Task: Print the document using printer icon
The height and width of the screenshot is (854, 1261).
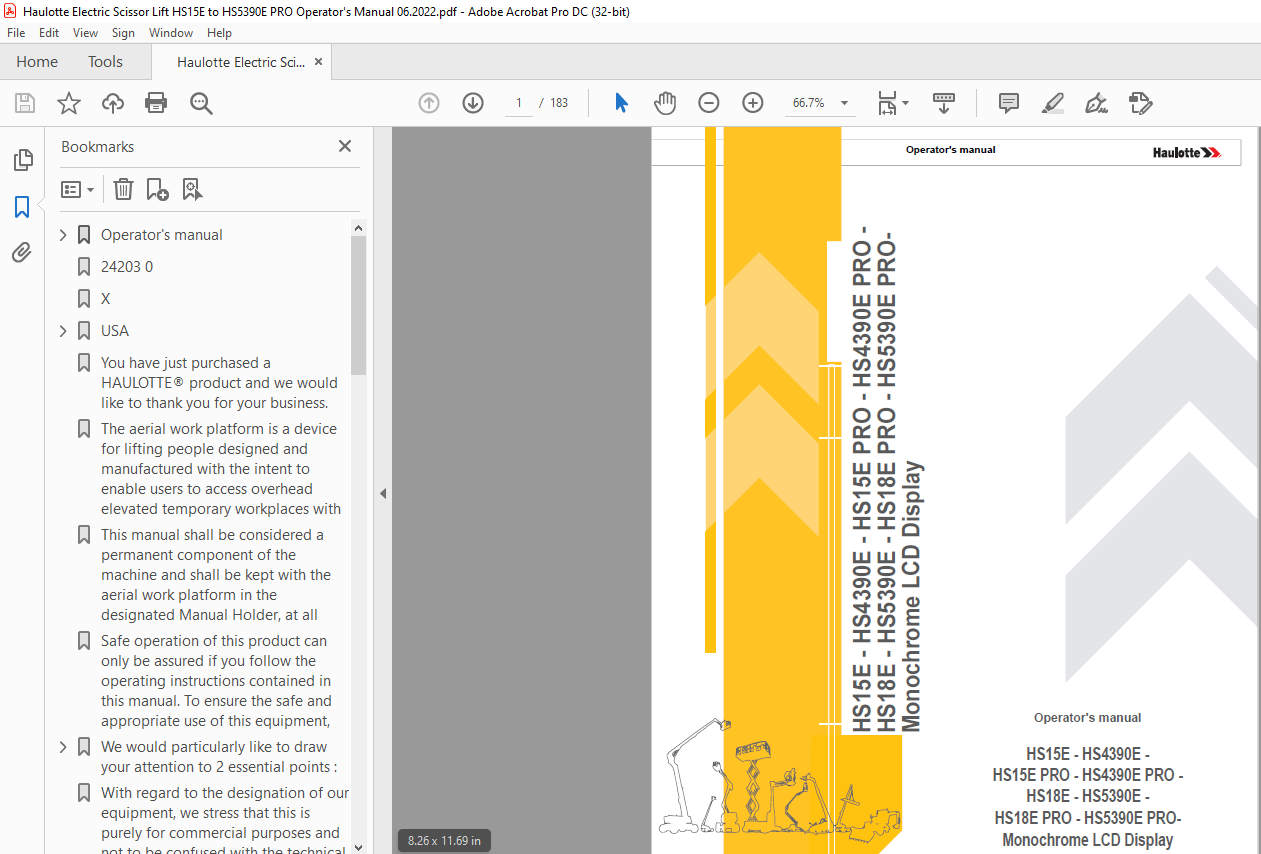Action: pyautogui.click(x=156, y=103)
